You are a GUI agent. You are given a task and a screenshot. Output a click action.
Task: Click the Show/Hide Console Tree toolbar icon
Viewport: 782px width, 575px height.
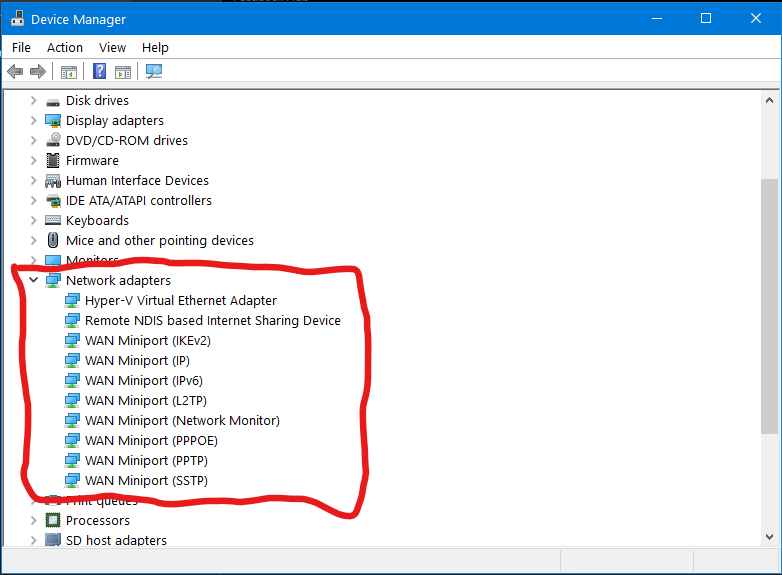69,72
